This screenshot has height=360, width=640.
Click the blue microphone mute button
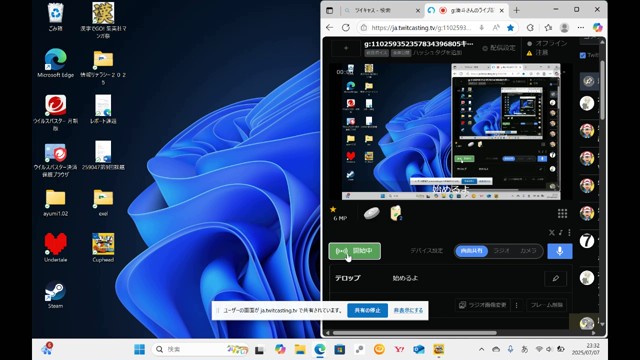pos(560,251)
